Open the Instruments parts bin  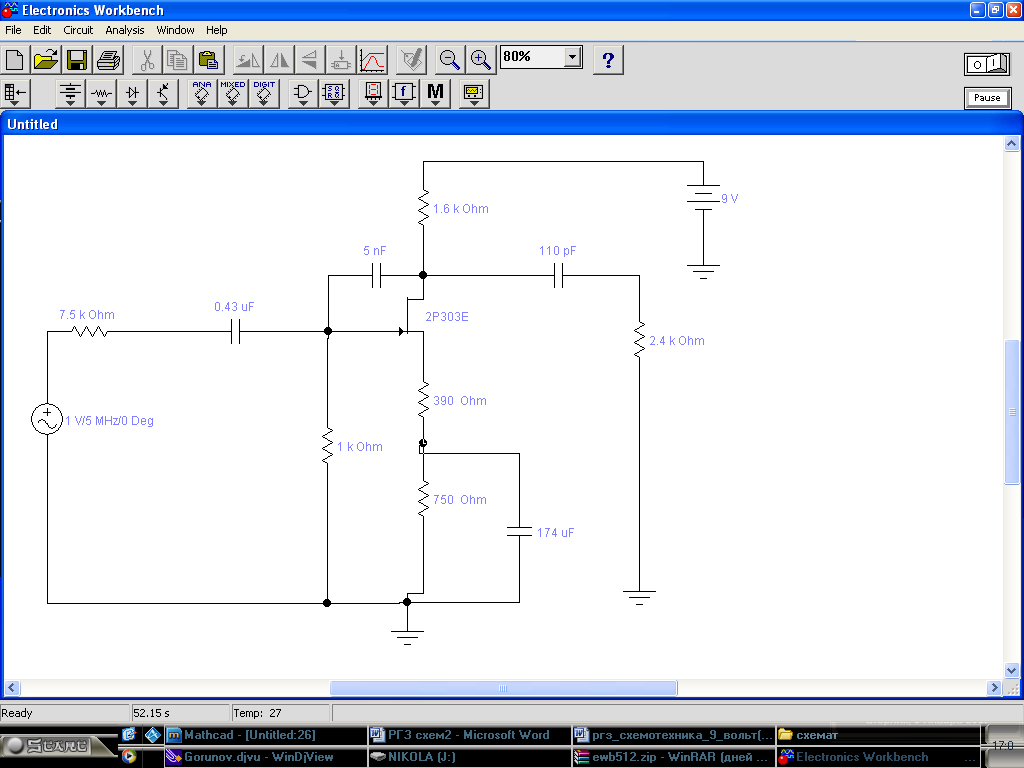point(474,93)
